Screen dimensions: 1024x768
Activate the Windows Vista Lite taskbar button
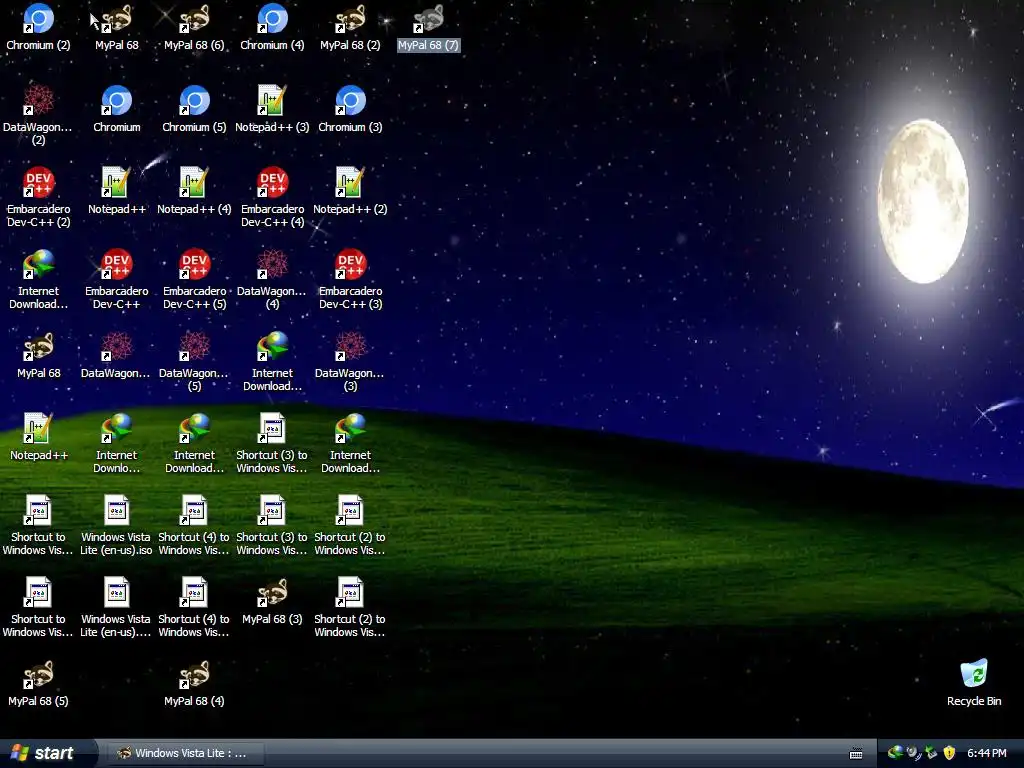click(x=184, y=753)
